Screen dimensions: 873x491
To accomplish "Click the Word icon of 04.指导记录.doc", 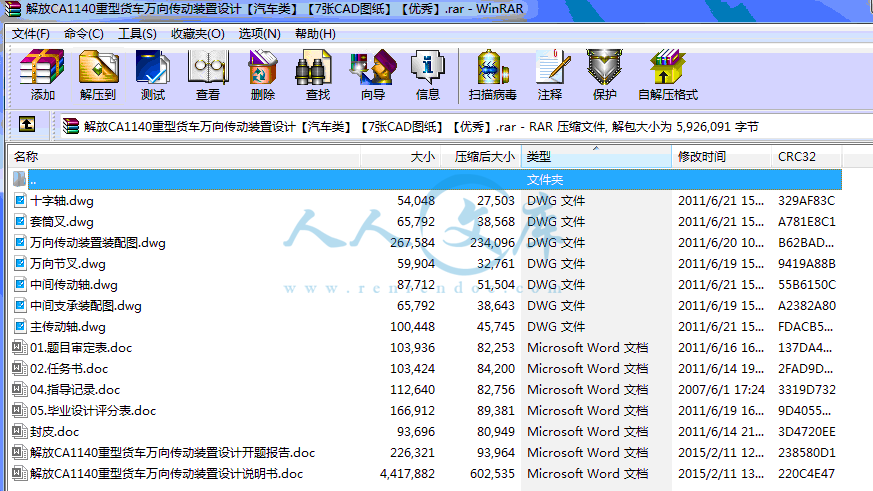I will [x=19, y=389].
